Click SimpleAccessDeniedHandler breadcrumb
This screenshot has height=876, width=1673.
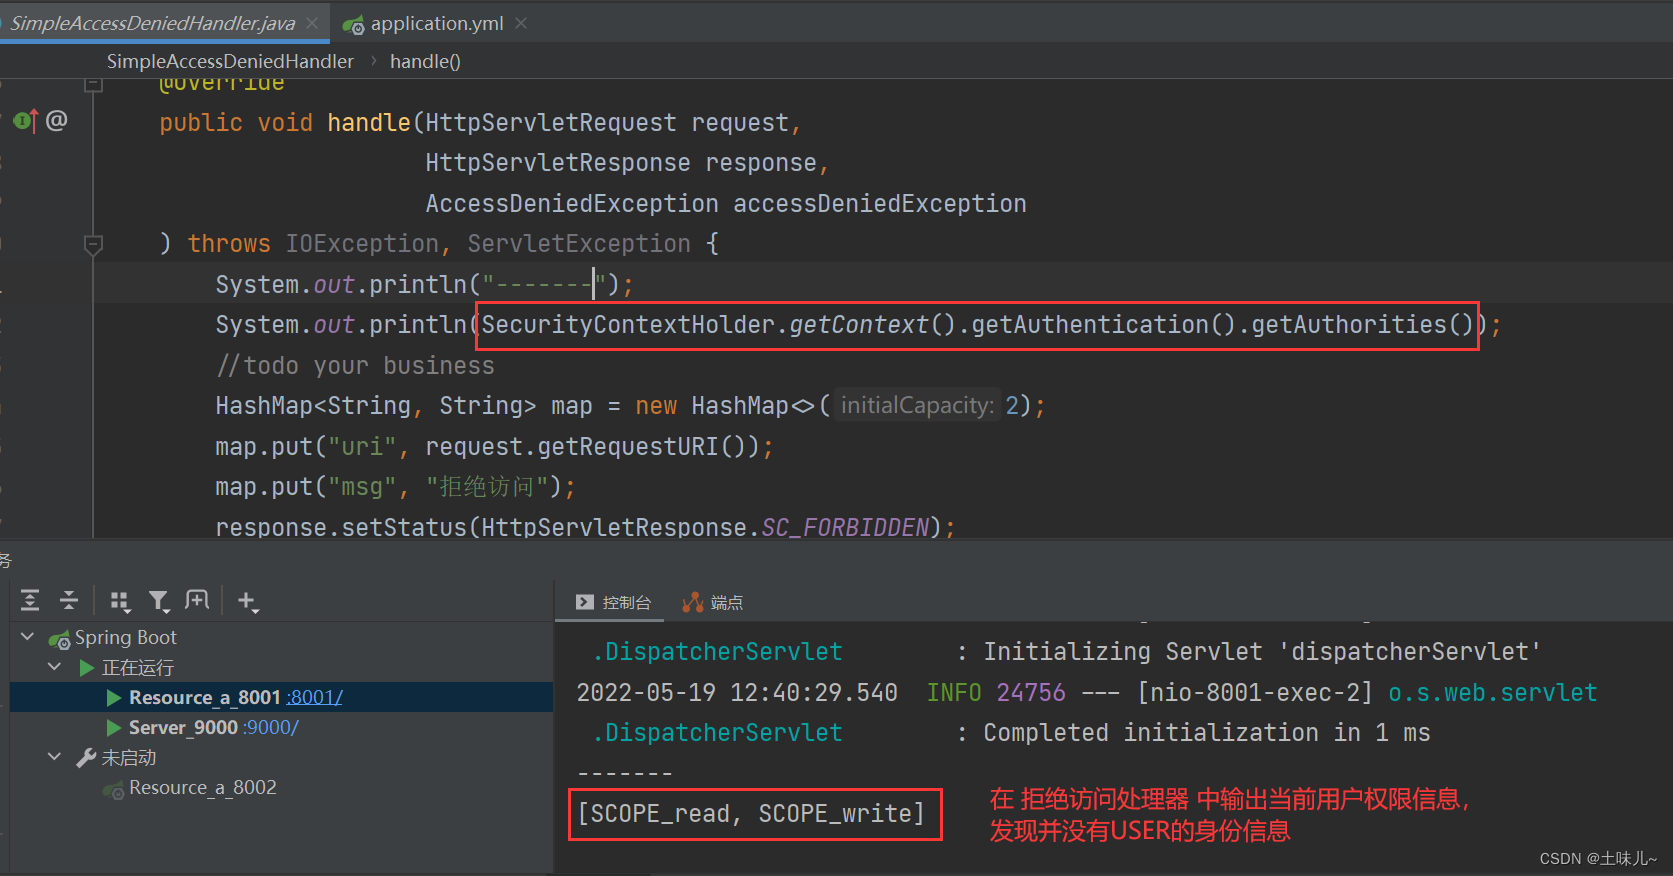pos(230,61)
